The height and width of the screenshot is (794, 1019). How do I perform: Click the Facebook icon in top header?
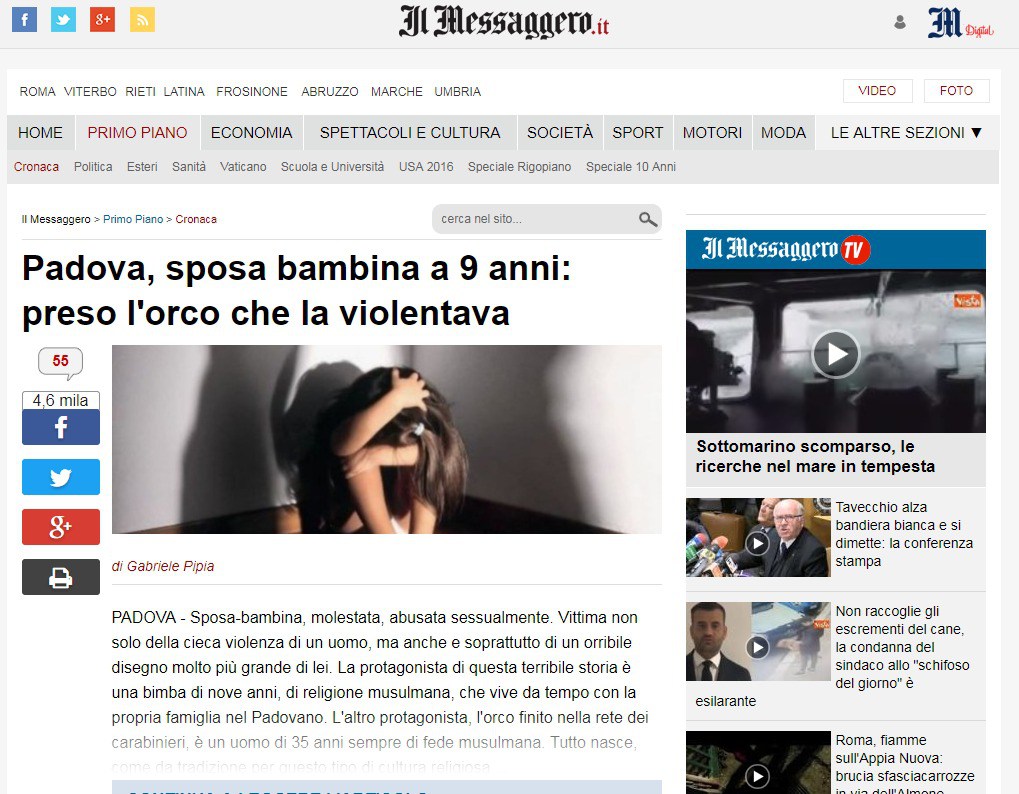(24, 19)
